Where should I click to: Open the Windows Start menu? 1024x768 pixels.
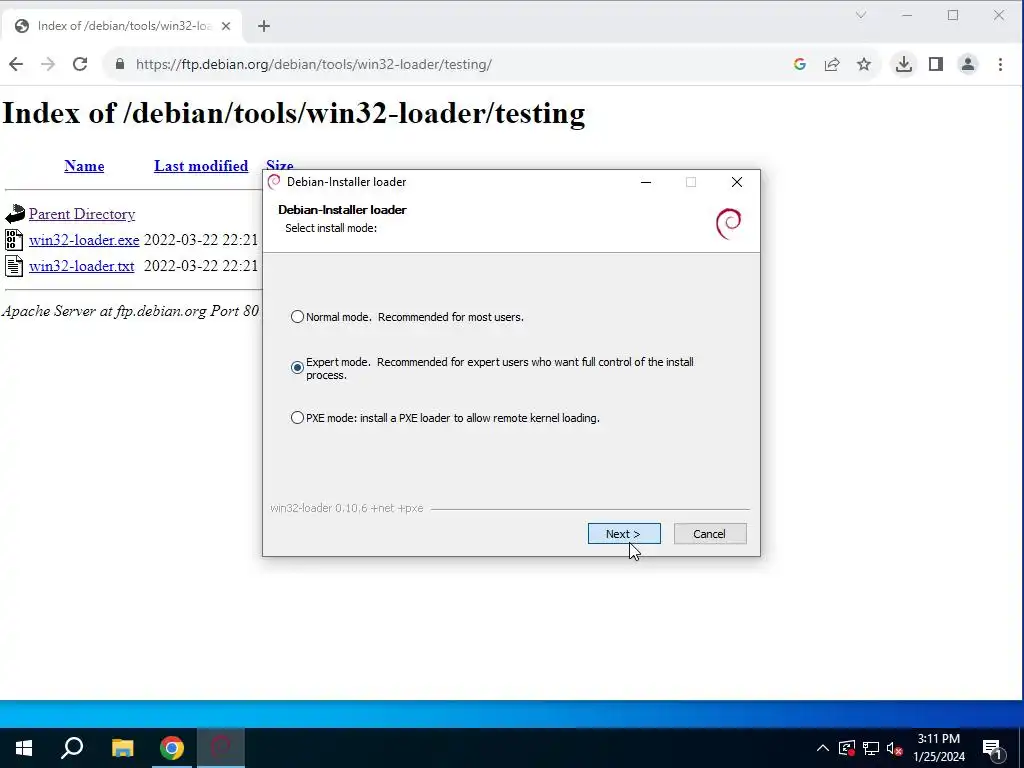coord(24,748)
